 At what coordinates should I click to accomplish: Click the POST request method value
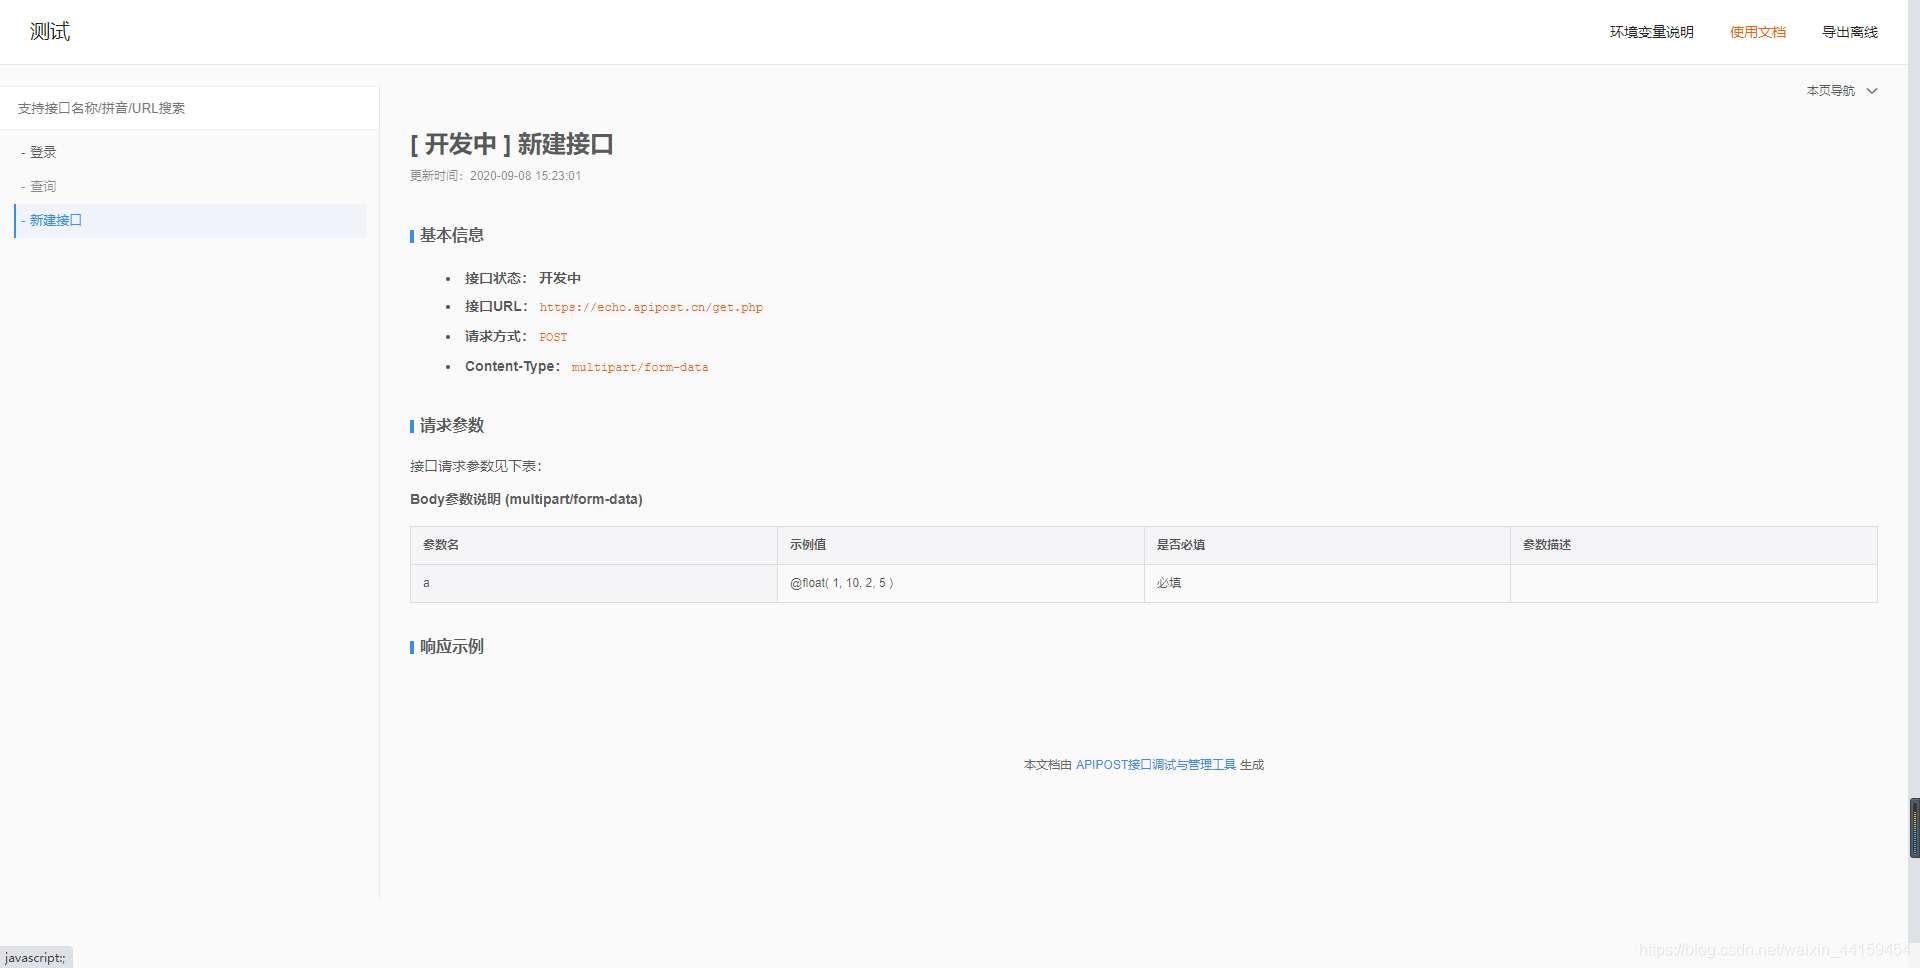pos(553,338)
